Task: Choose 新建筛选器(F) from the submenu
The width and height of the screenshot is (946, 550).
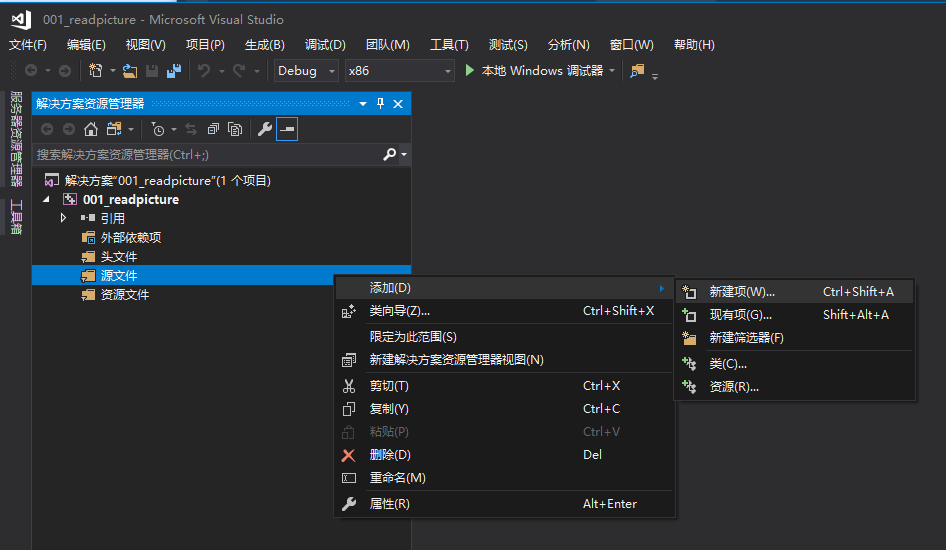Action: (x=795, y=338)
